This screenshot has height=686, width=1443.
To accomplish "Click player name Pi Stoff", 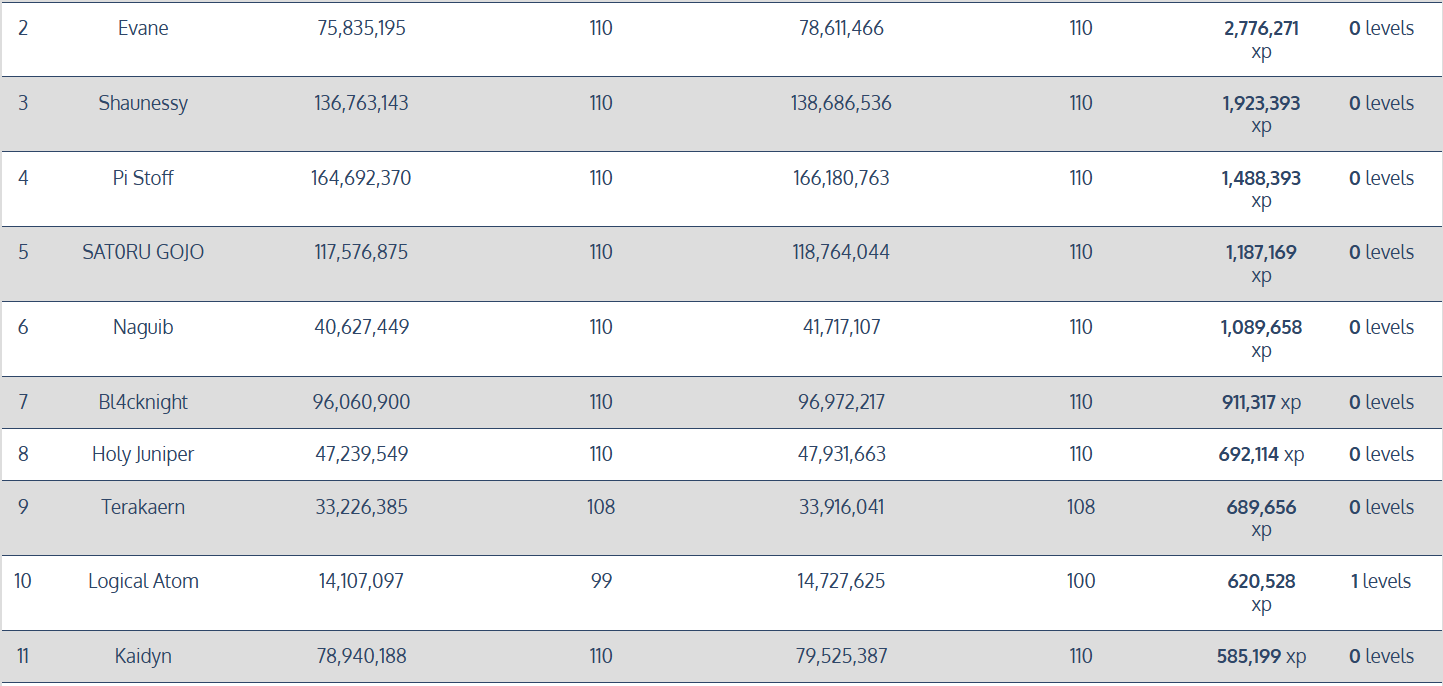I will (143, 178).
